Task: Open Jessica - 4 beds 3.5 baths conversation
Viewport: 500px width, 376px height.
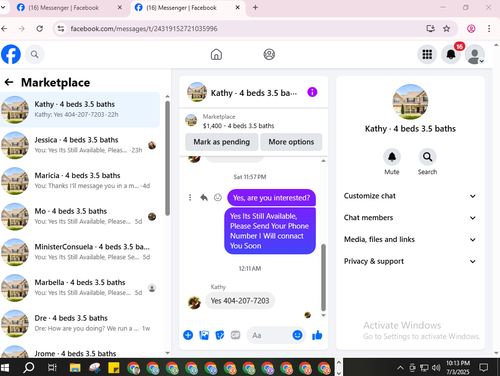Action: click(80, 145)
